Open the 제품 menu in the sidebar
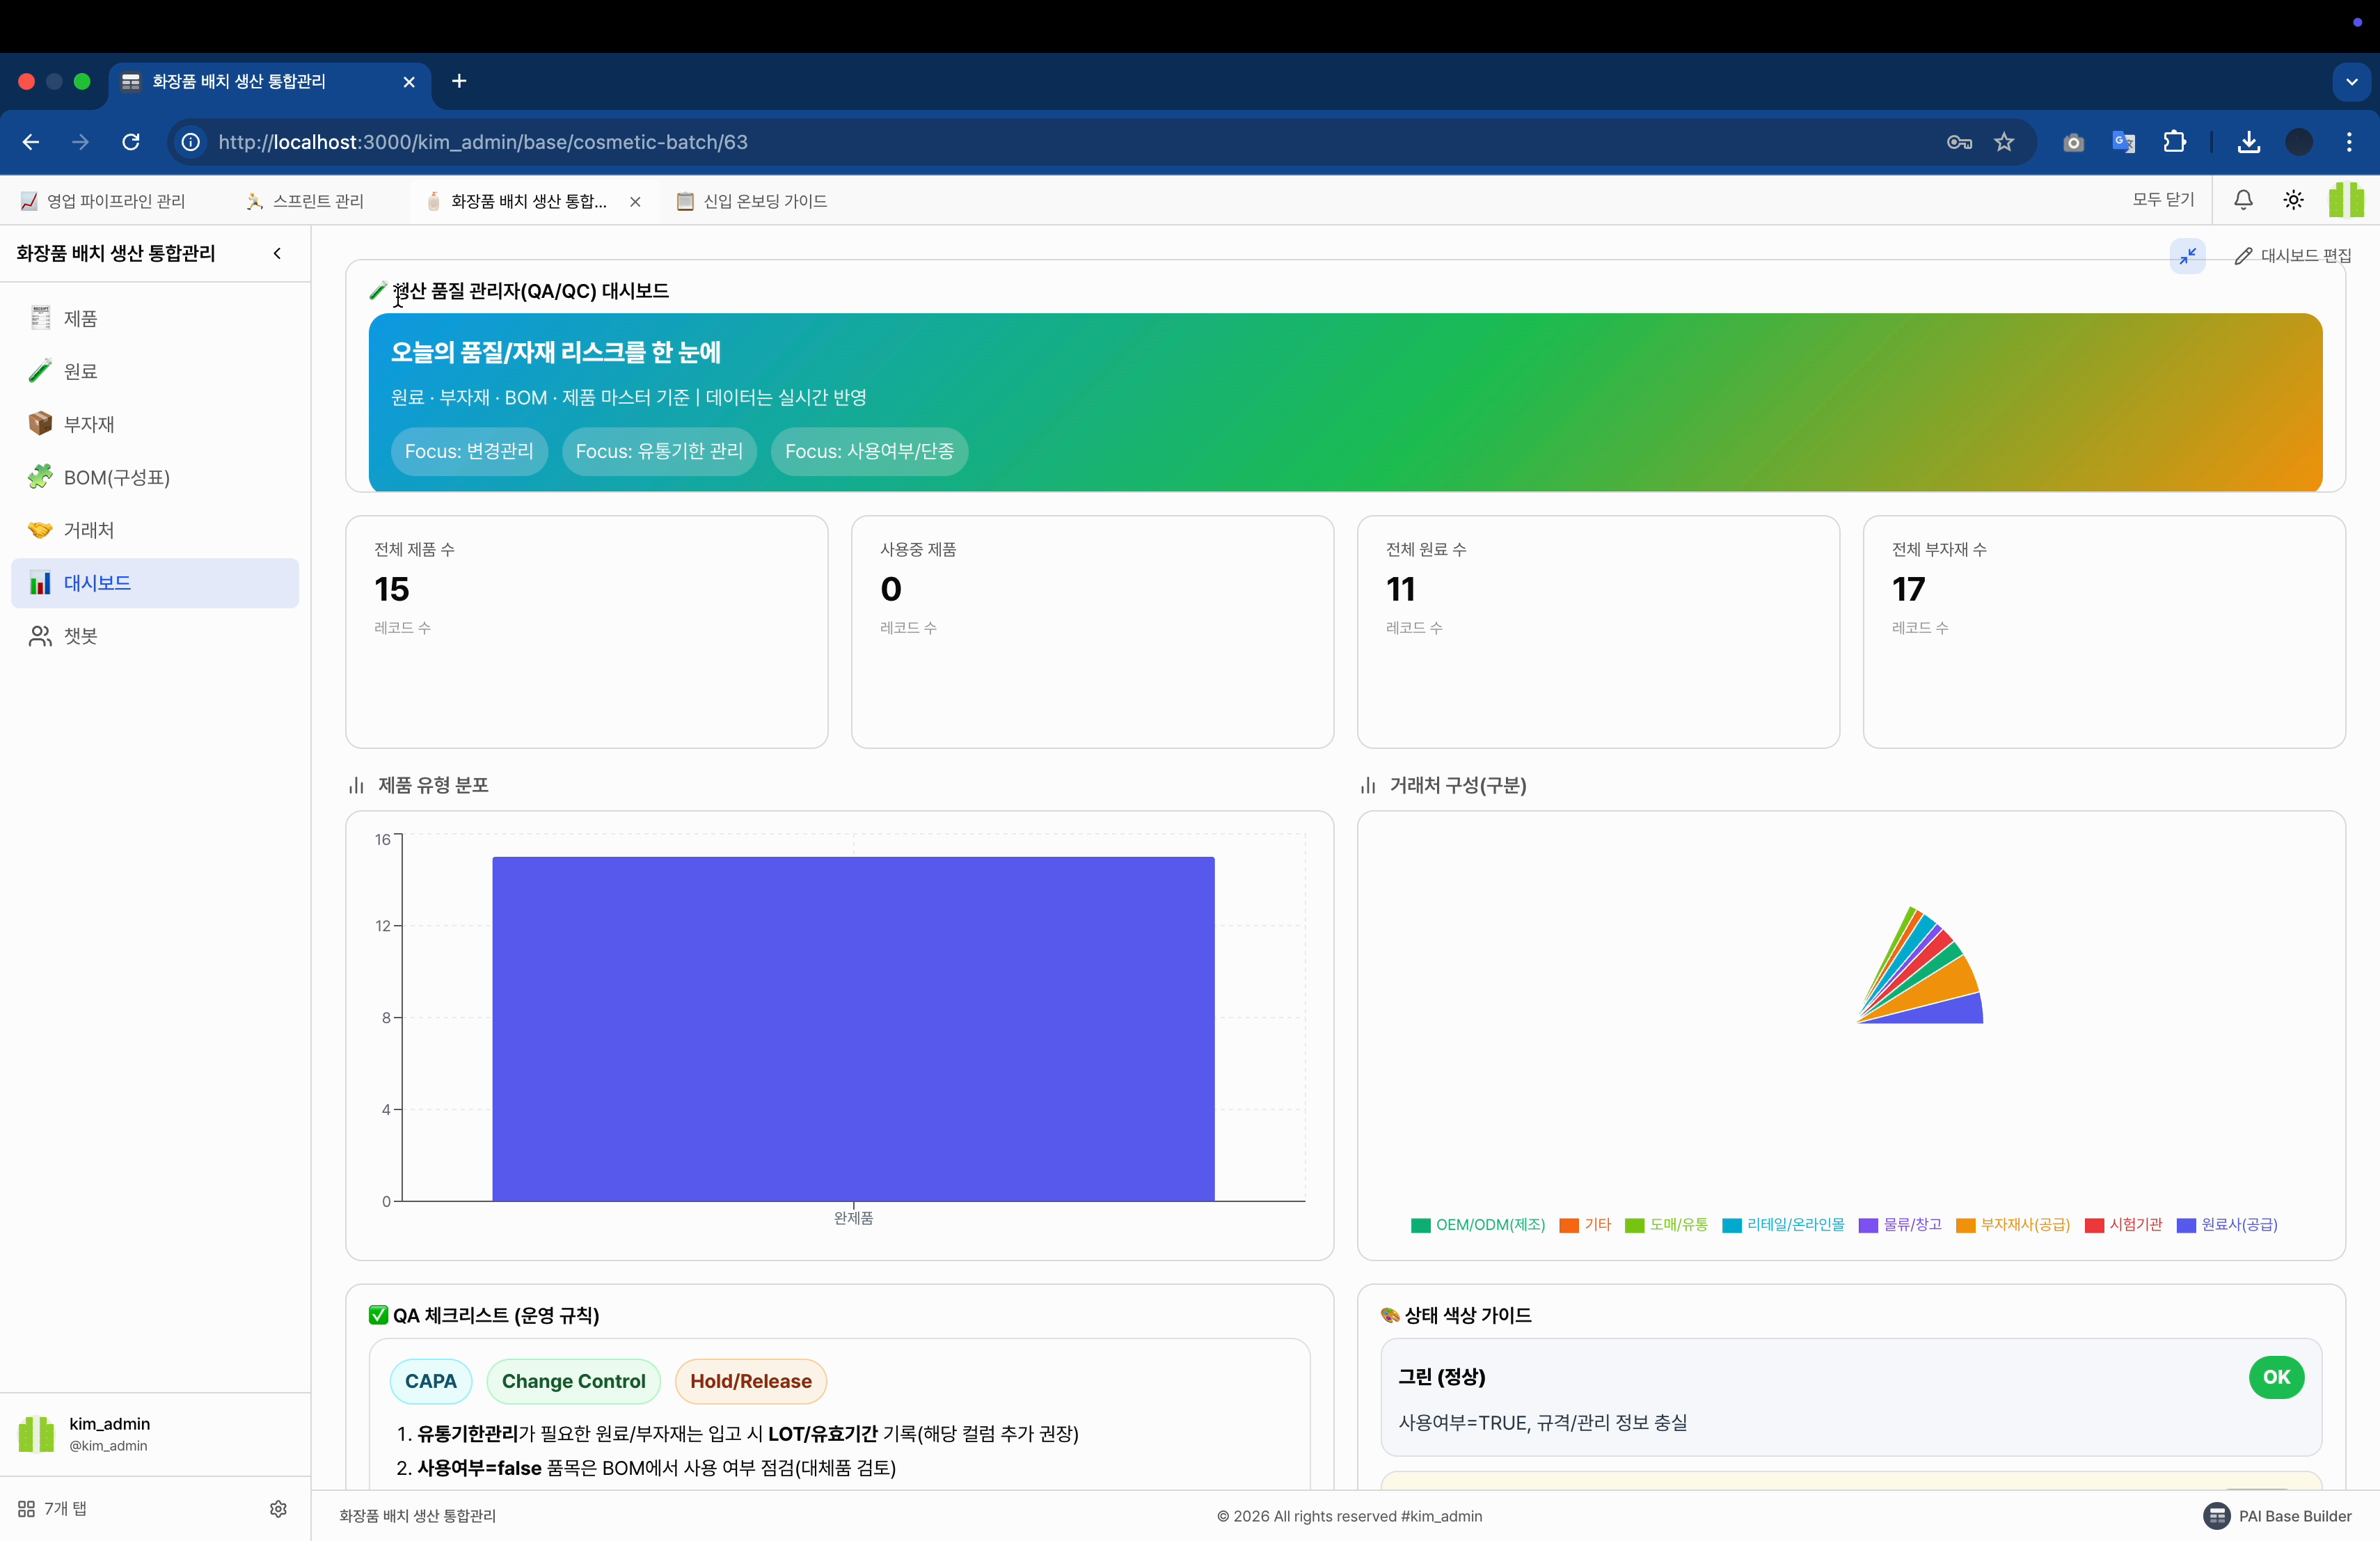2380x1541 pixels. tap(79, 318)
